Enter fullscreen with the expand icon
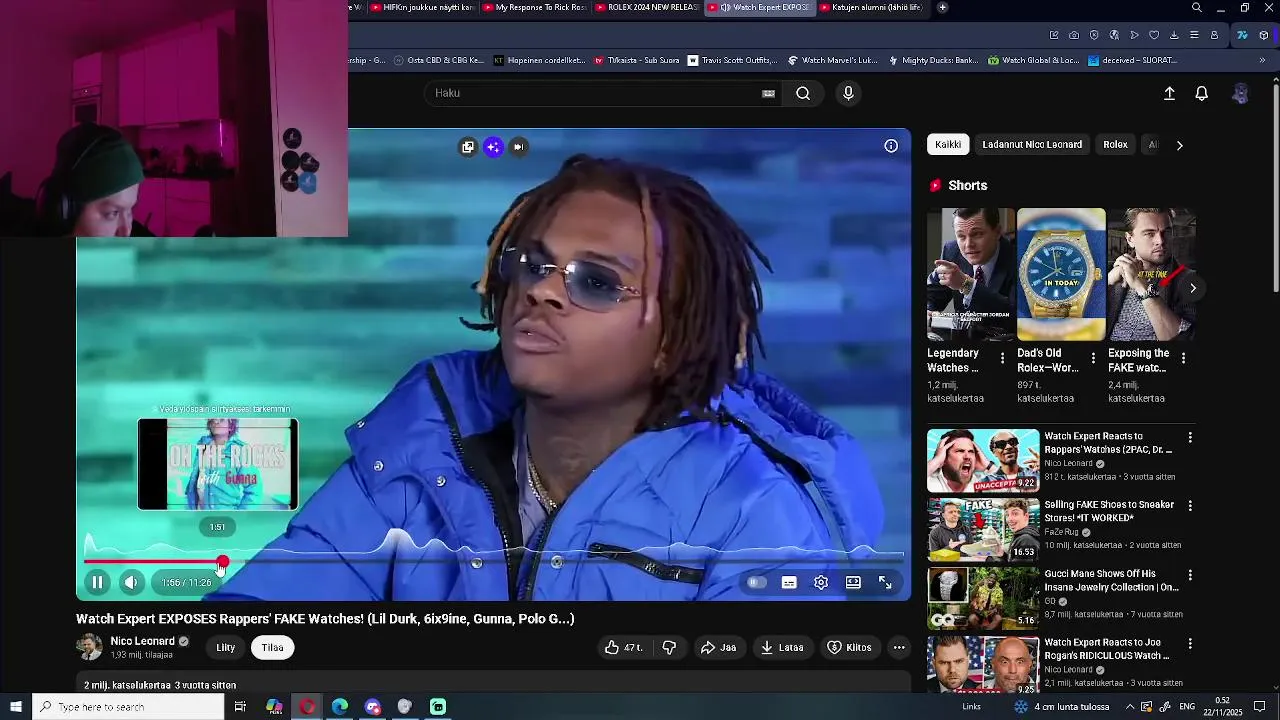 885,582
